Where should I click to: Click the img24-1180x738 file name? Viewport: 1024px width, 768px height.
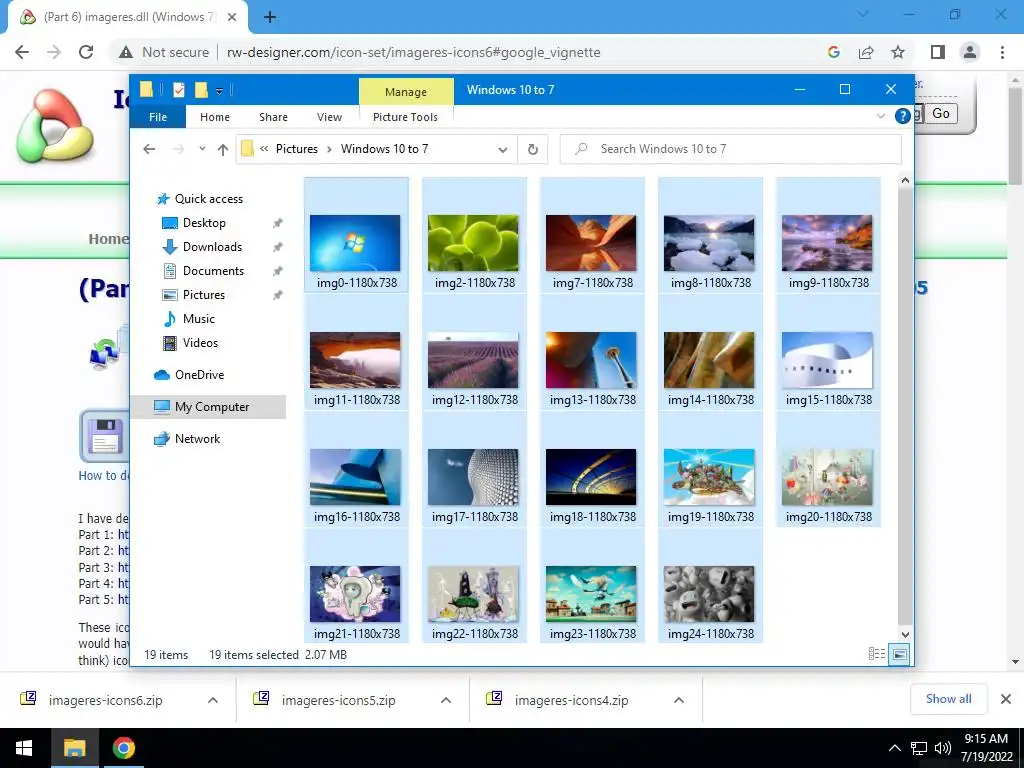pyautogui.click(x=711, y=633)
